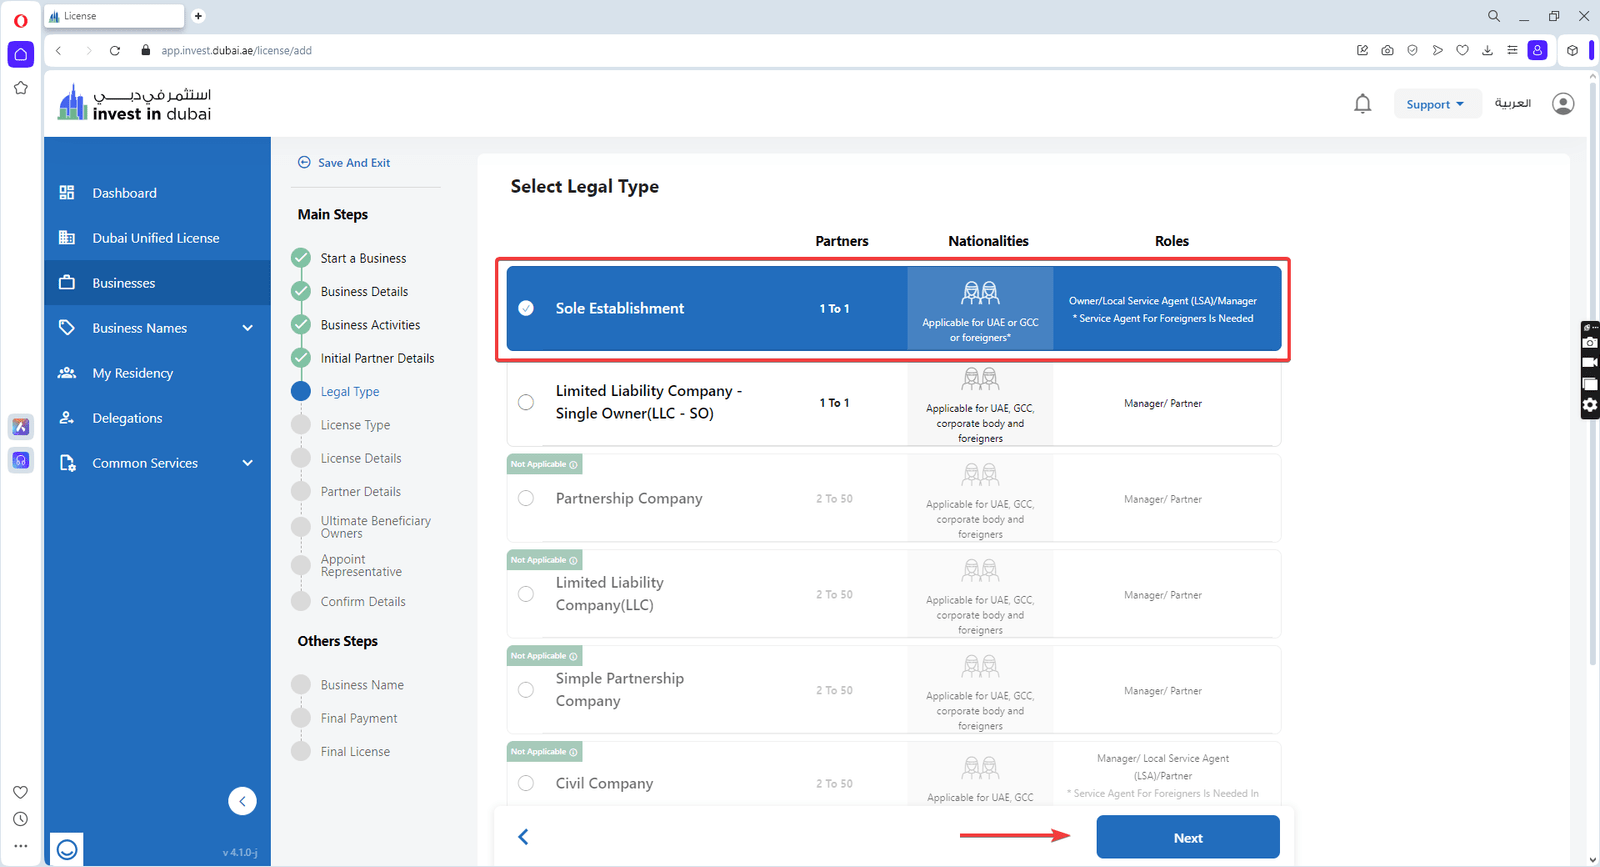Go back with the blue left chevron
The height and width of the screenshot is (867, 1600).
tap(523, 837)
